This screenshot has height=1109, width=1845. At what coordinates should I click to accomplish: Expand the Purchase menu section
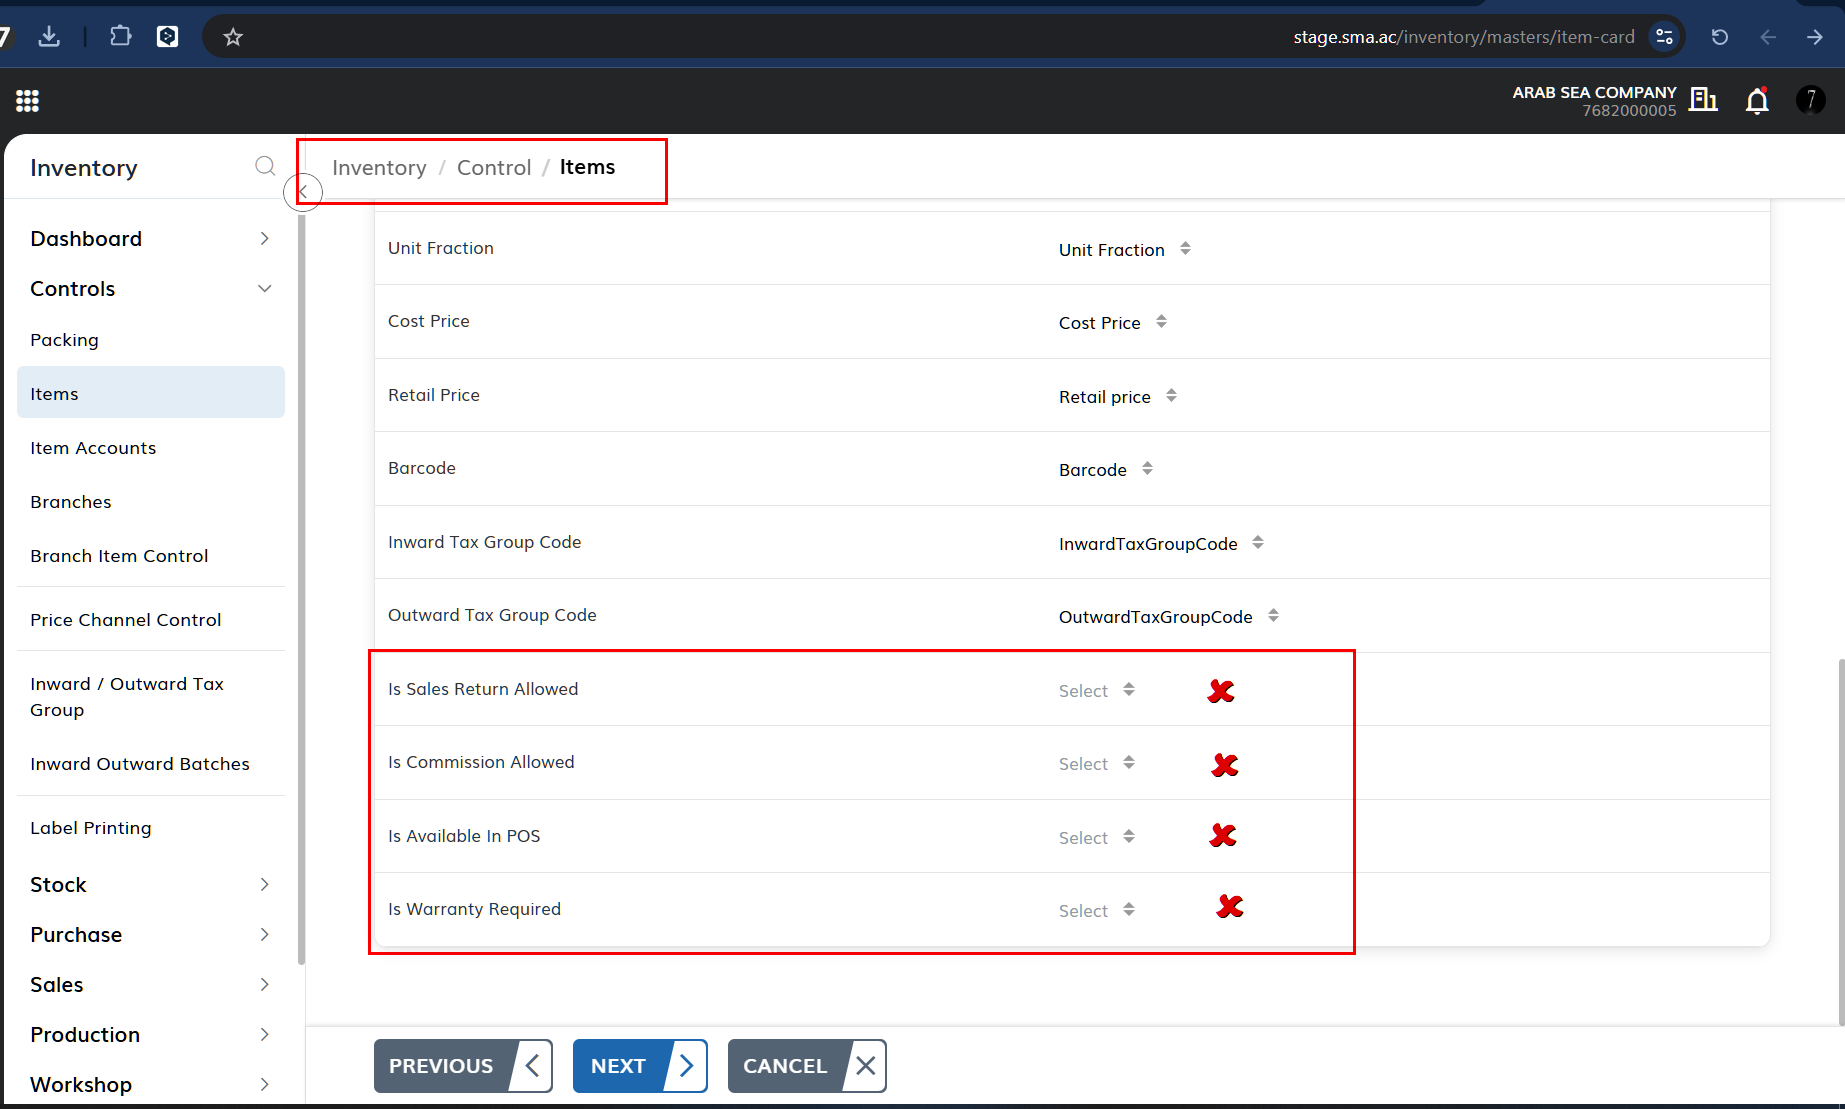pos(151,934)
